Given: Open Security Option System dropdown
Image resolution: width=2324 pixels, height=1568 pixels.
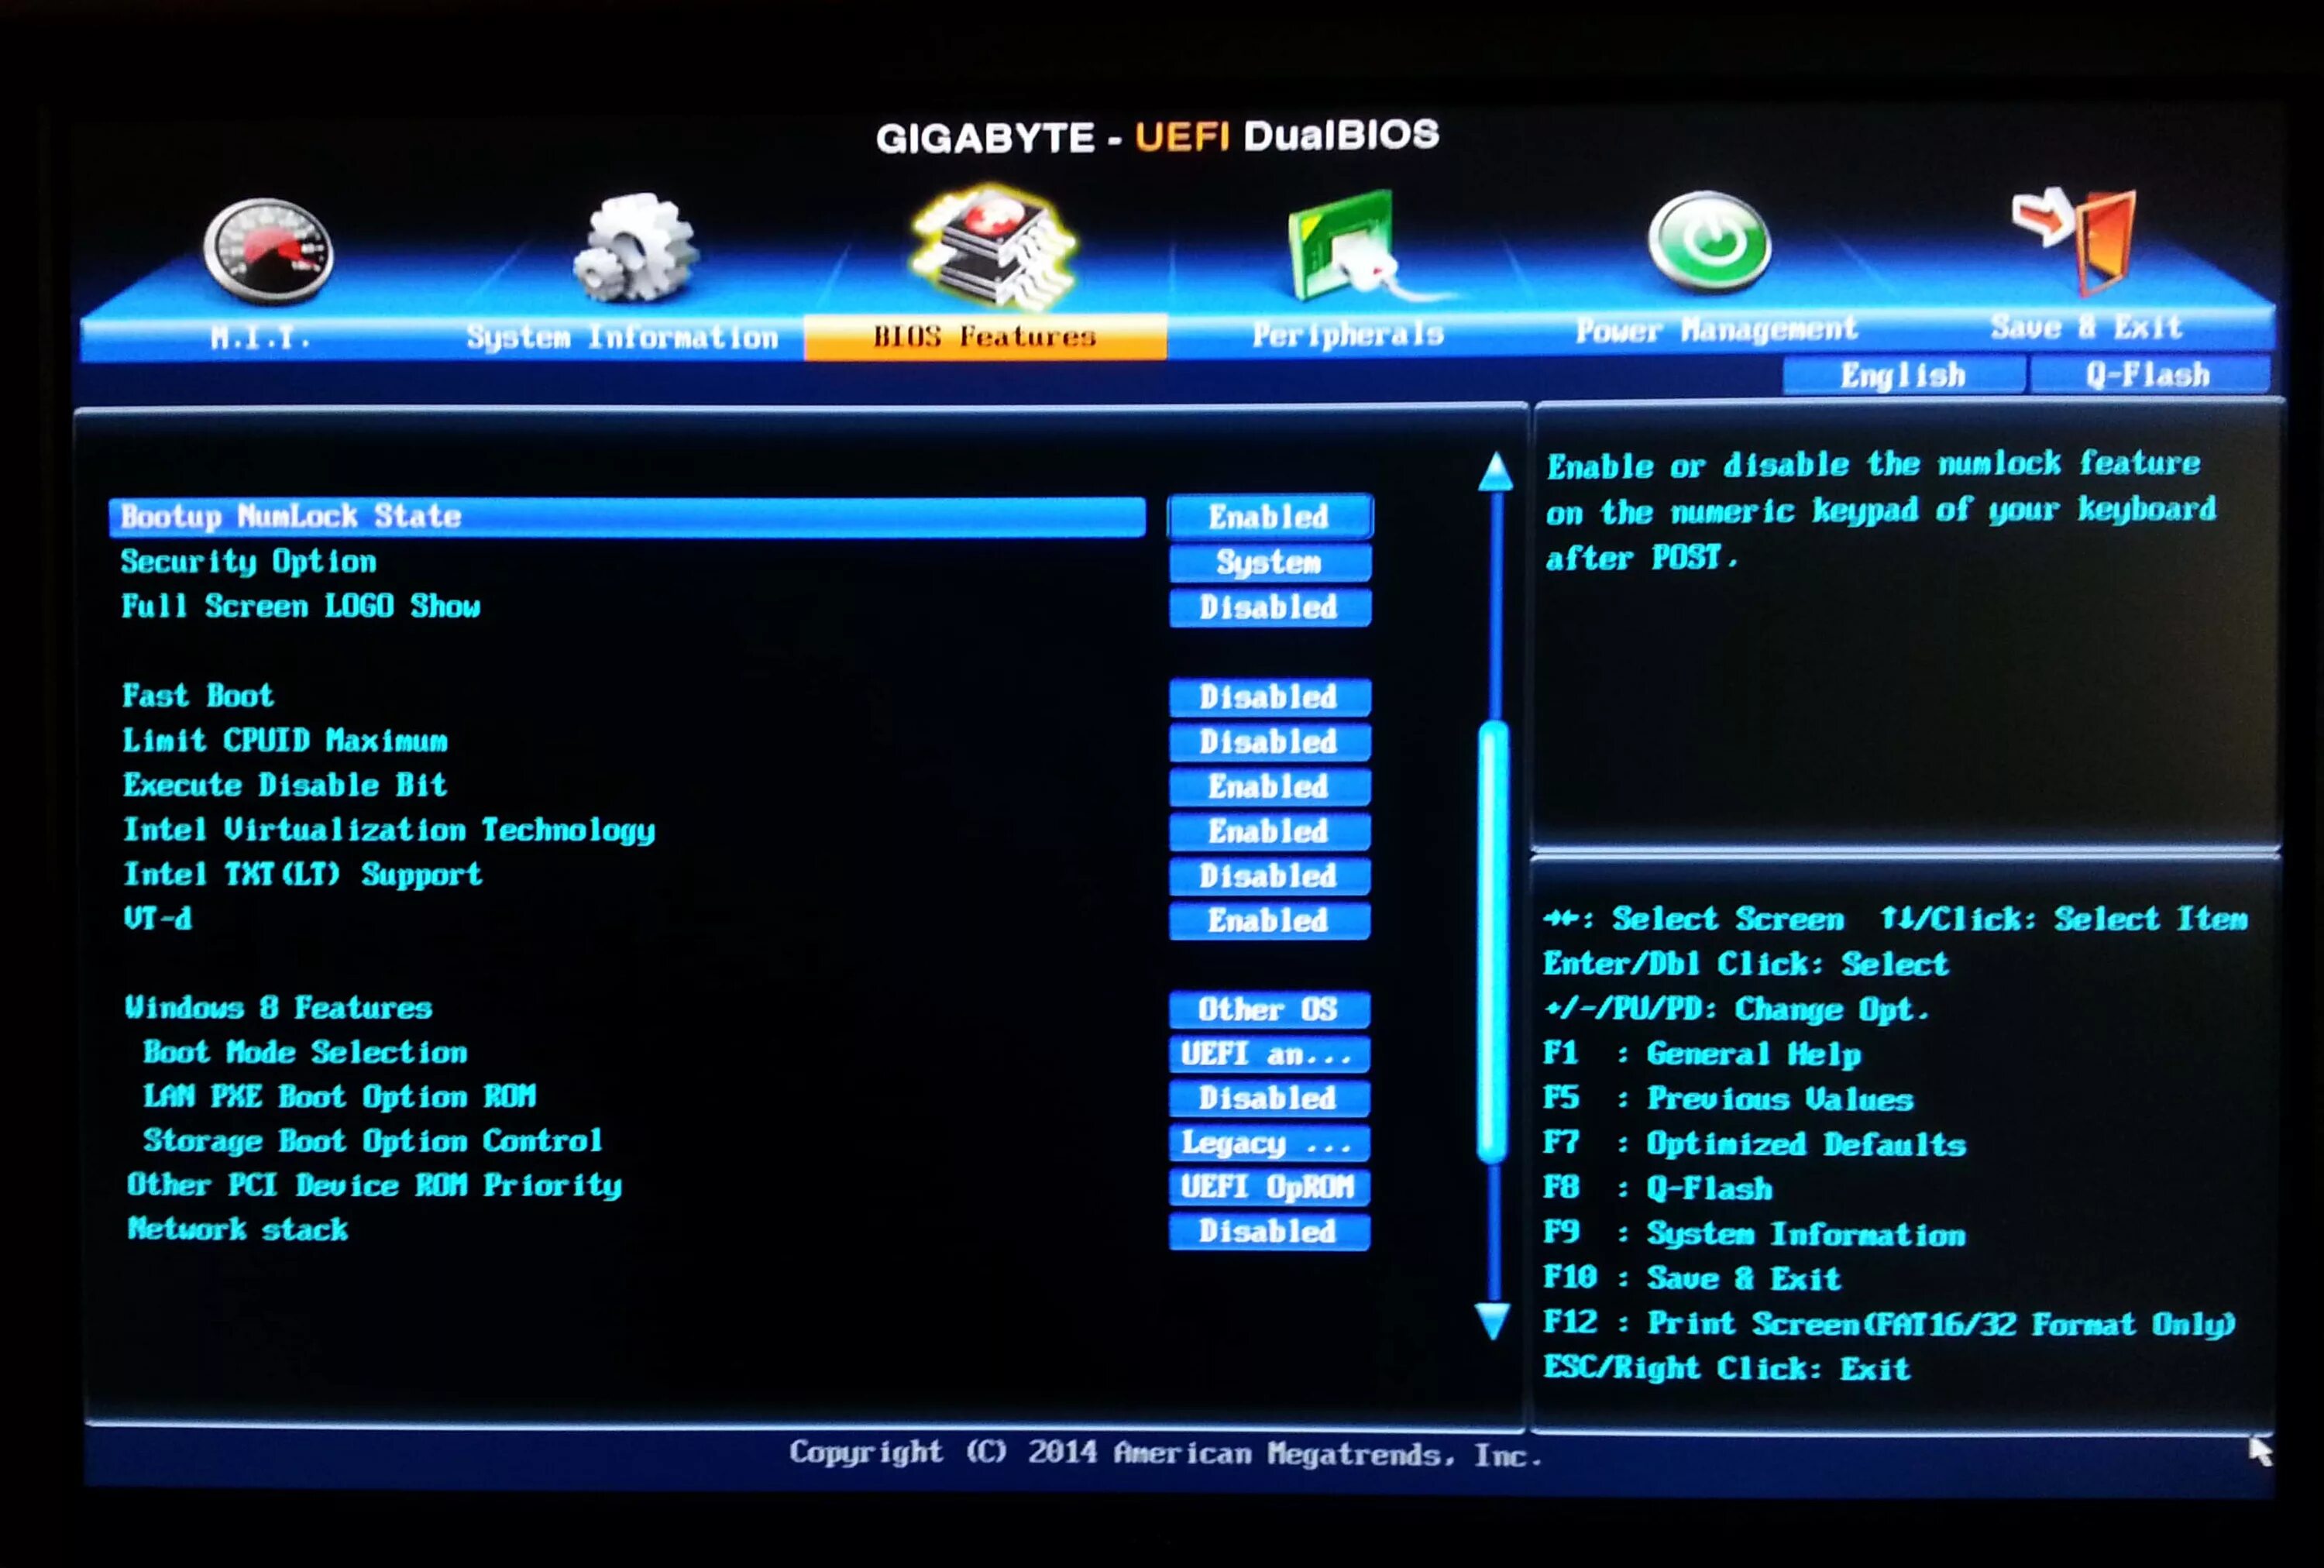Looking at the screenshot, I should 1269,562.
